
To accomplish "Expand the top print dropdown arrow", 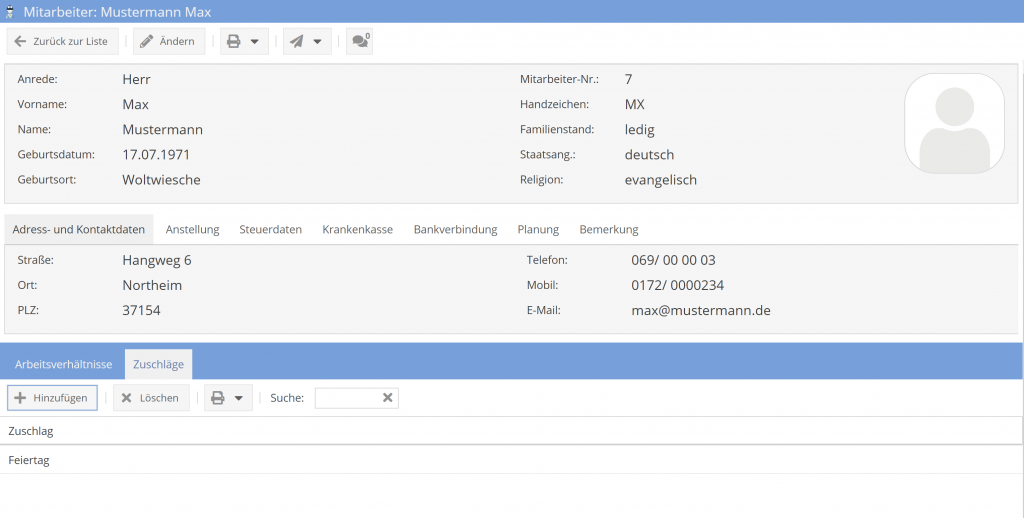I will (x=255, y=42).
